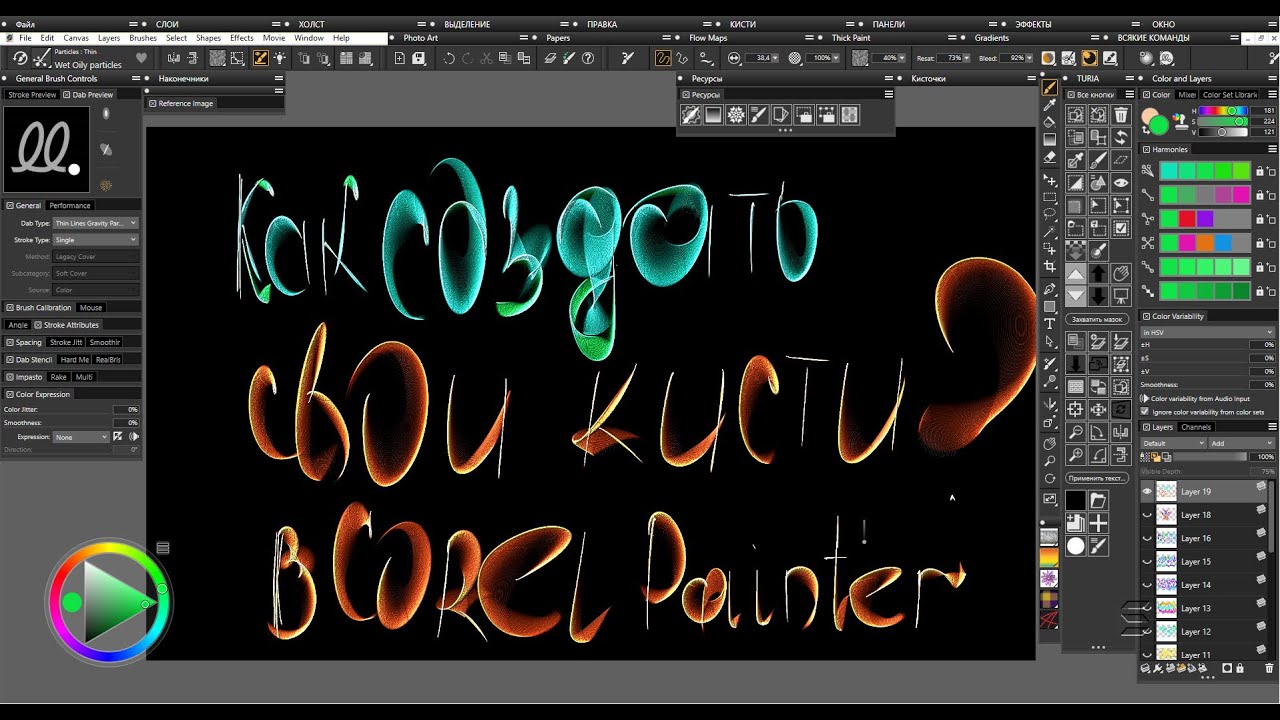1280x720 pixels.
Task: Toggle visibility of Layer 14
Action: [1147, 585]
